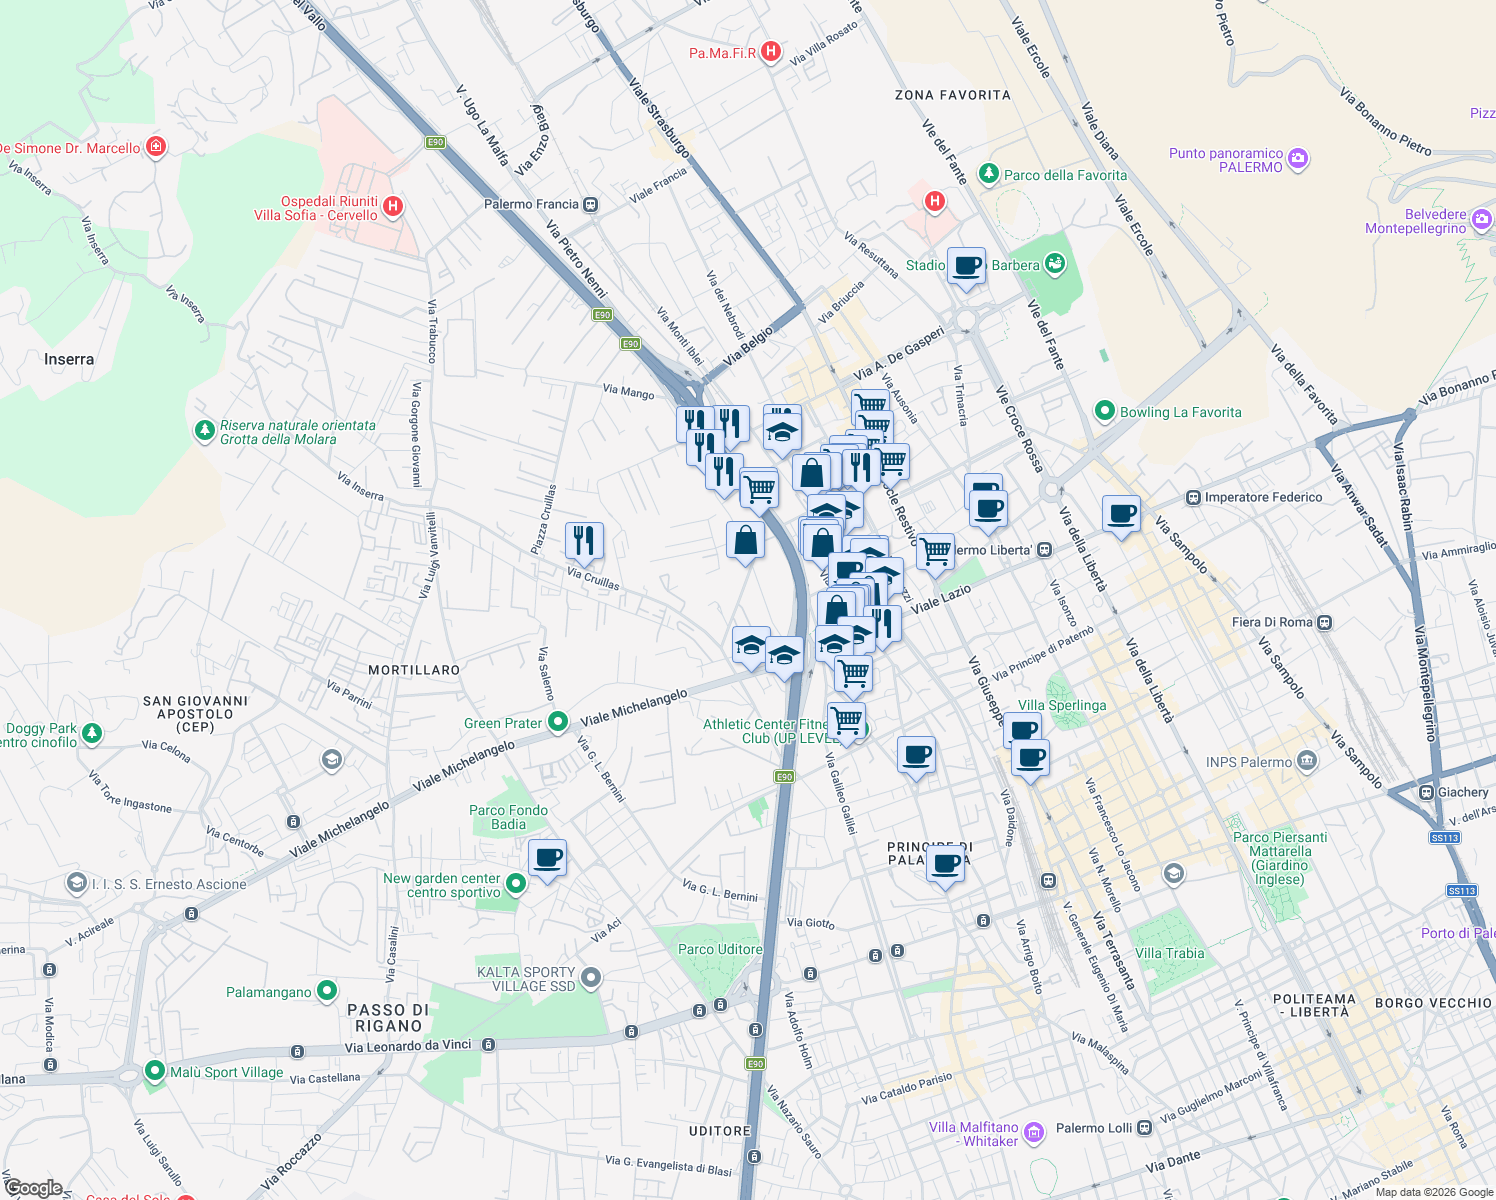Click the I.I.S.S. Ernesto Ascione school icon

point(75,883)
